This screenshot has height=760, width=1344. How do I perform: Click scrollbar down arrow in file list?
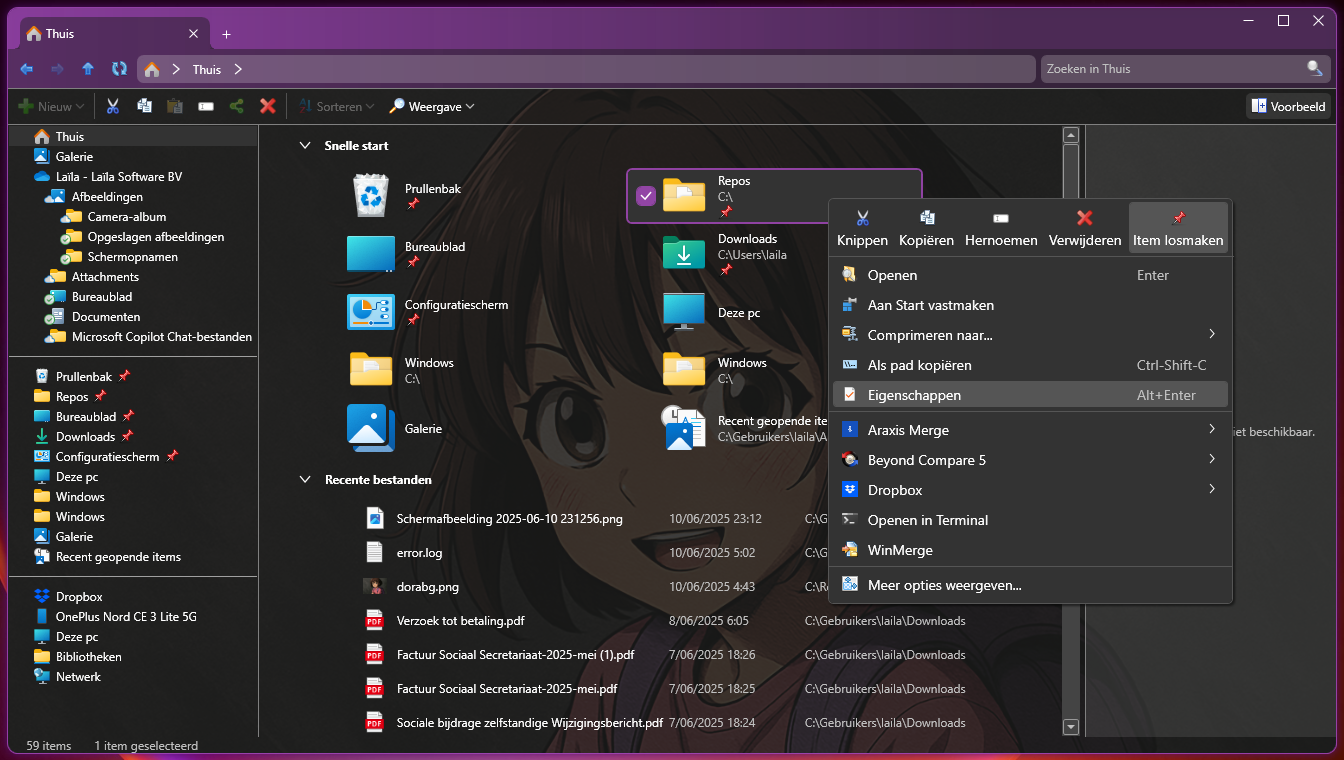click(1071, 728)
